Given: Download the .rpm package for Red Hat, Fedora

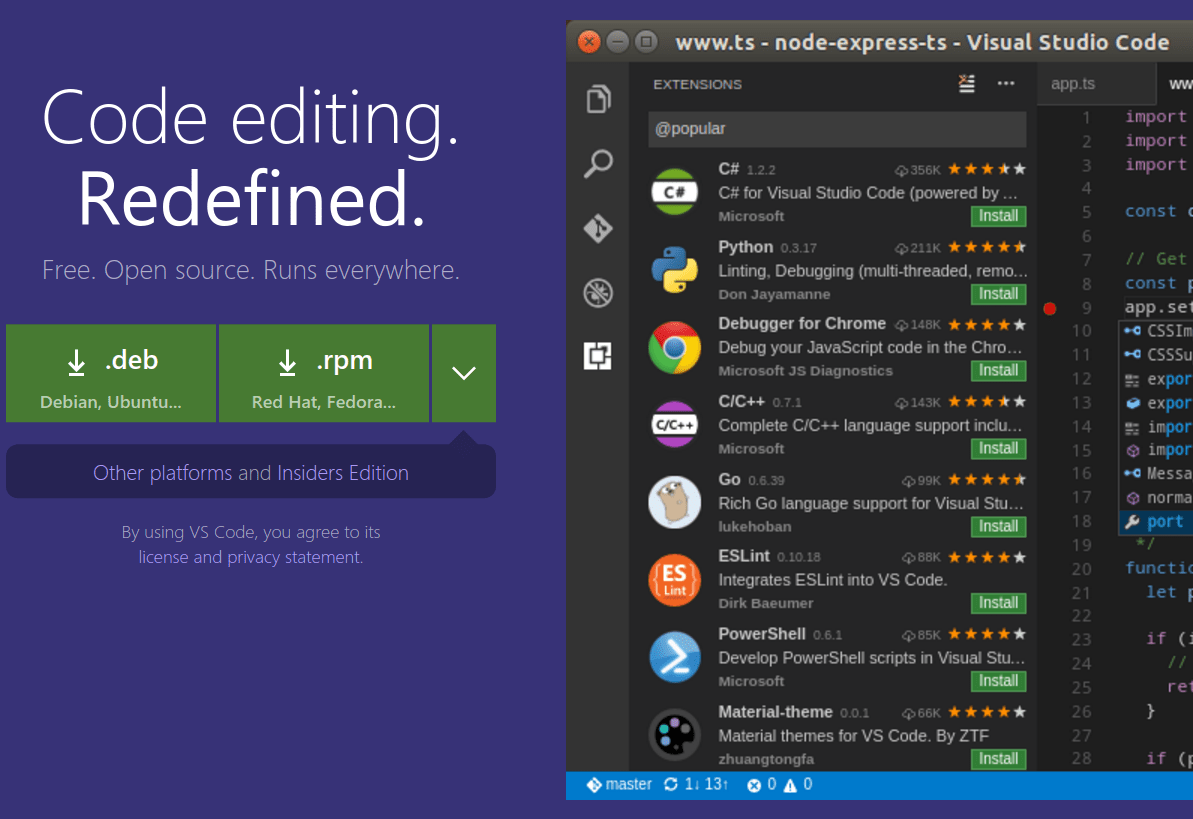Looking at the screenshot, I should (x=324, y=373).
